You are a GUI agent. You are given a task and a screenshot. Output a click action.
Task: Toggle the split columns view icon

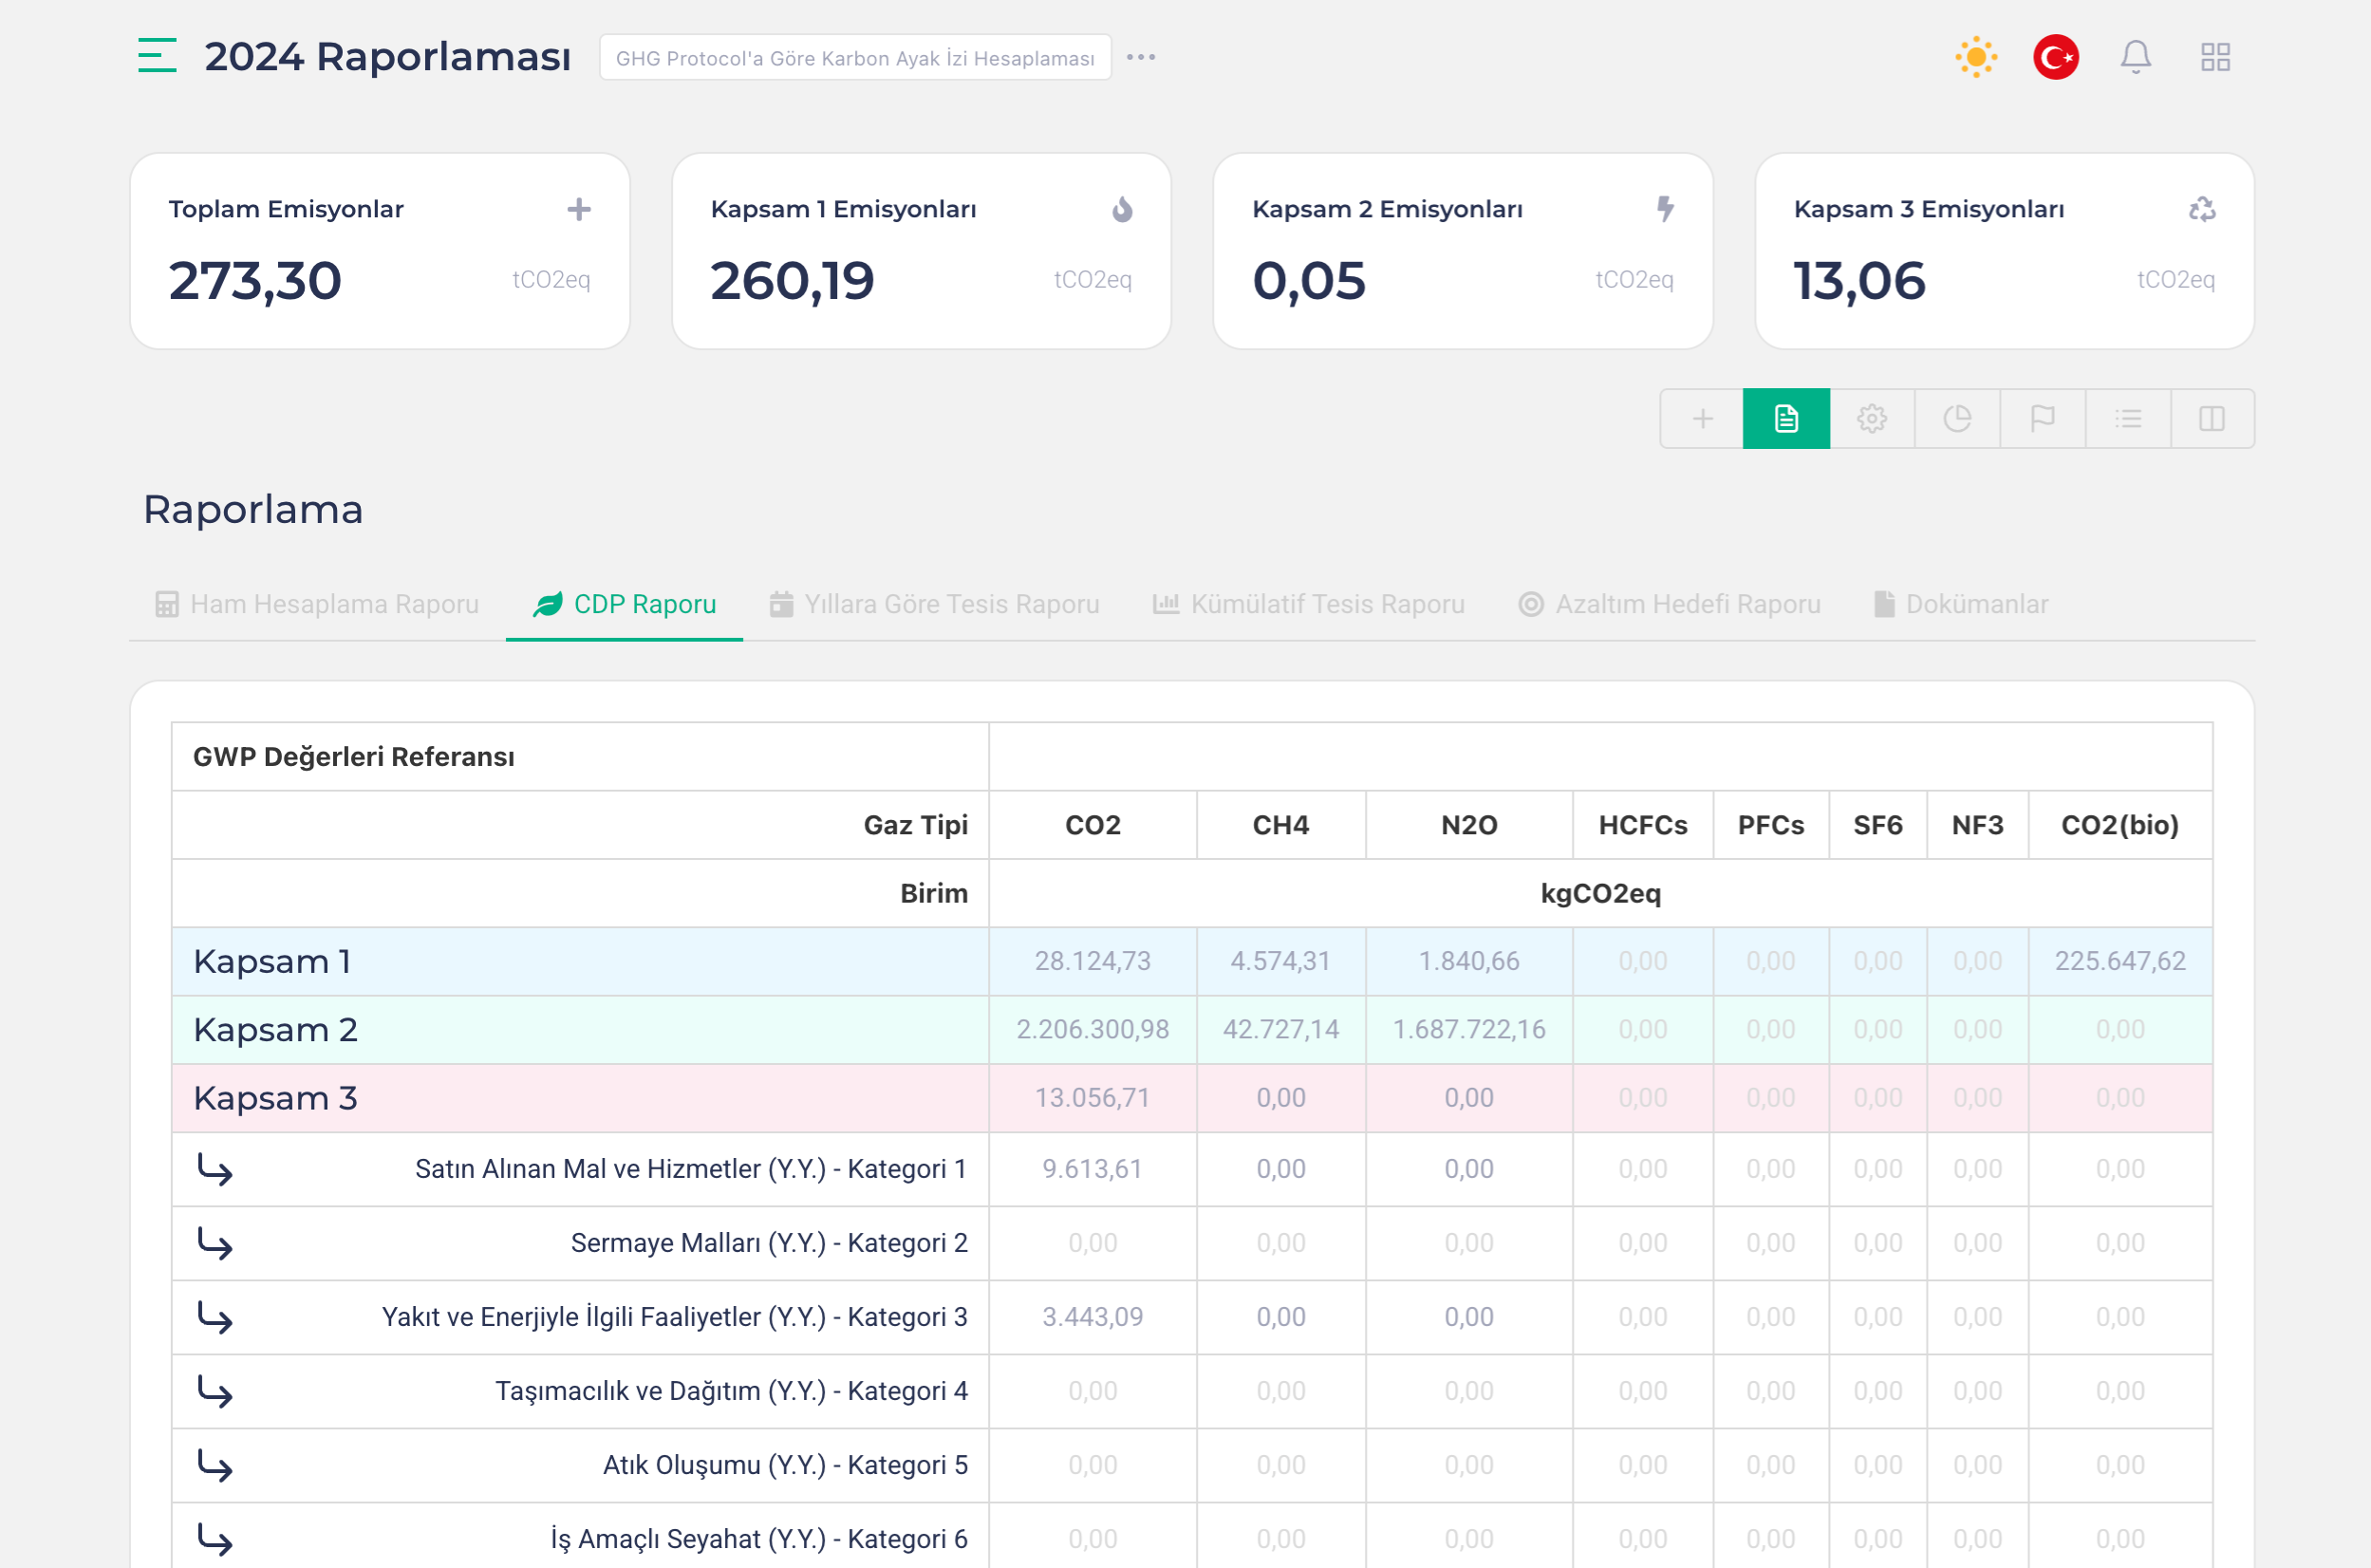[x=2212, y=419]
